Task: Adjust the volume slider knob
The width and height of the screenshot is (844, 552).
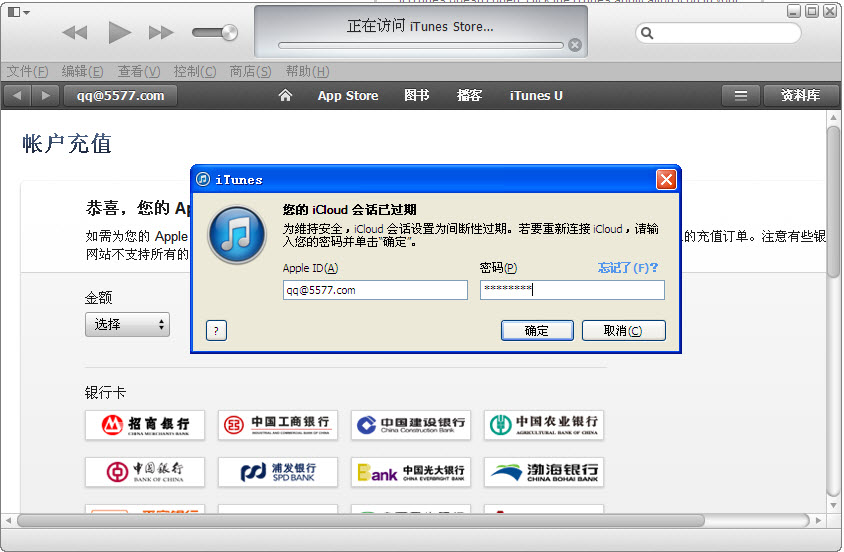Action: [x=229, y=33]
